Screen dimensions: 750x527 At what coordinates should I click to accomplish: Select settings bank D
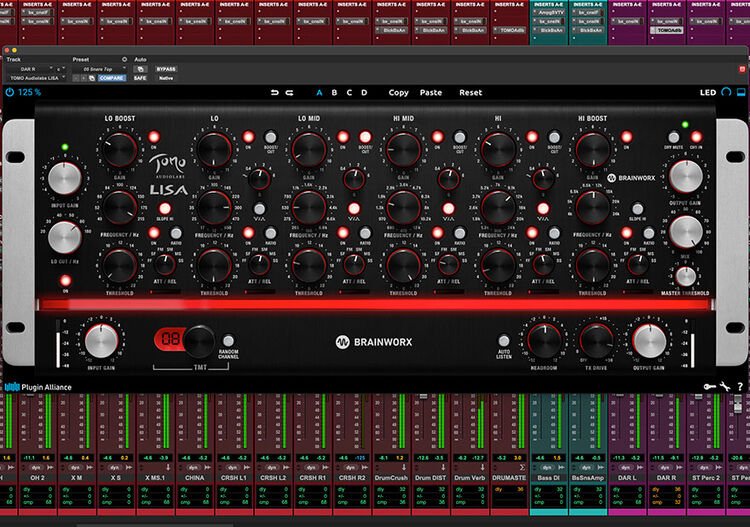click(x=364, y=93)
